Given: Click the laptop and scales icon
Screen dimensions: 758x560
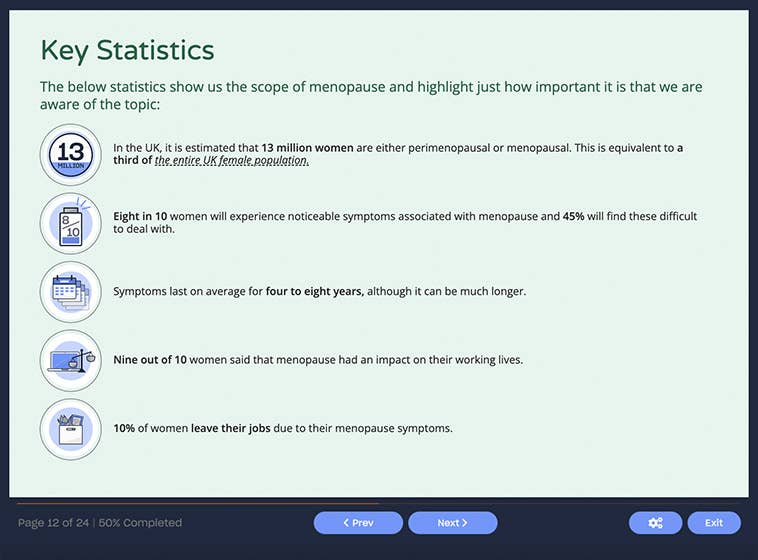Looking at the screenshot, I should (70, 360).
